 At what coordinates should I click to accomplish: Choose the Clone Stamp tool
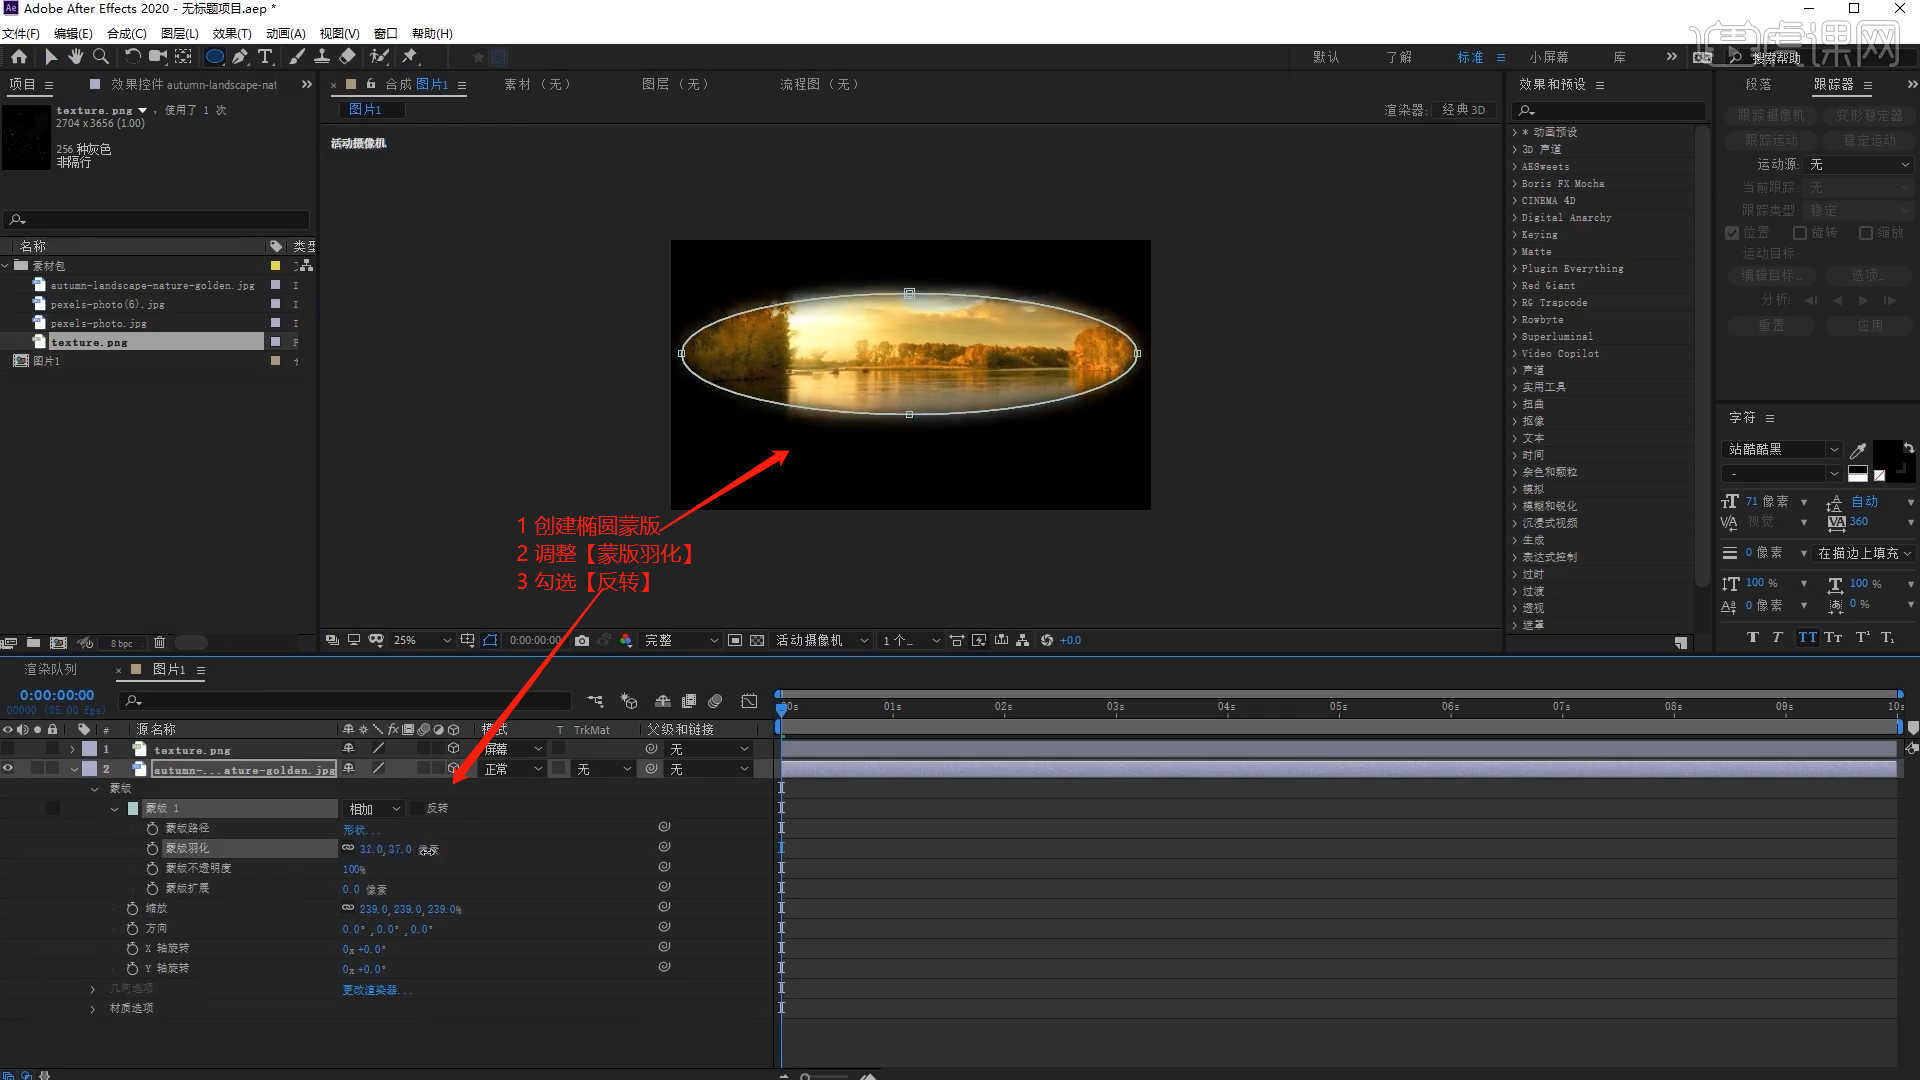pos(322,57)
